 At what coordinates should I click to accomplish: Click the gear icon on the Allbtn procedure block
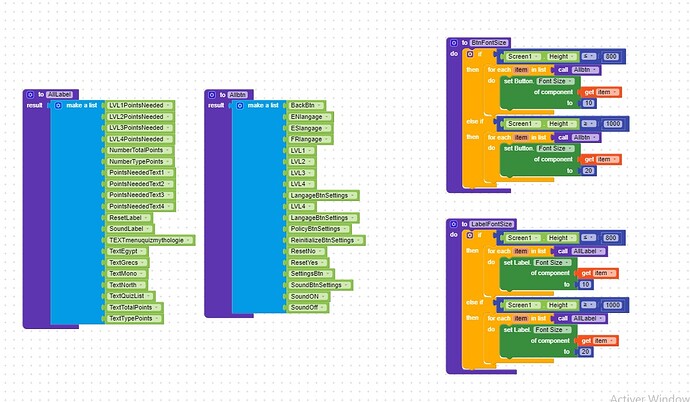[212, 95]
